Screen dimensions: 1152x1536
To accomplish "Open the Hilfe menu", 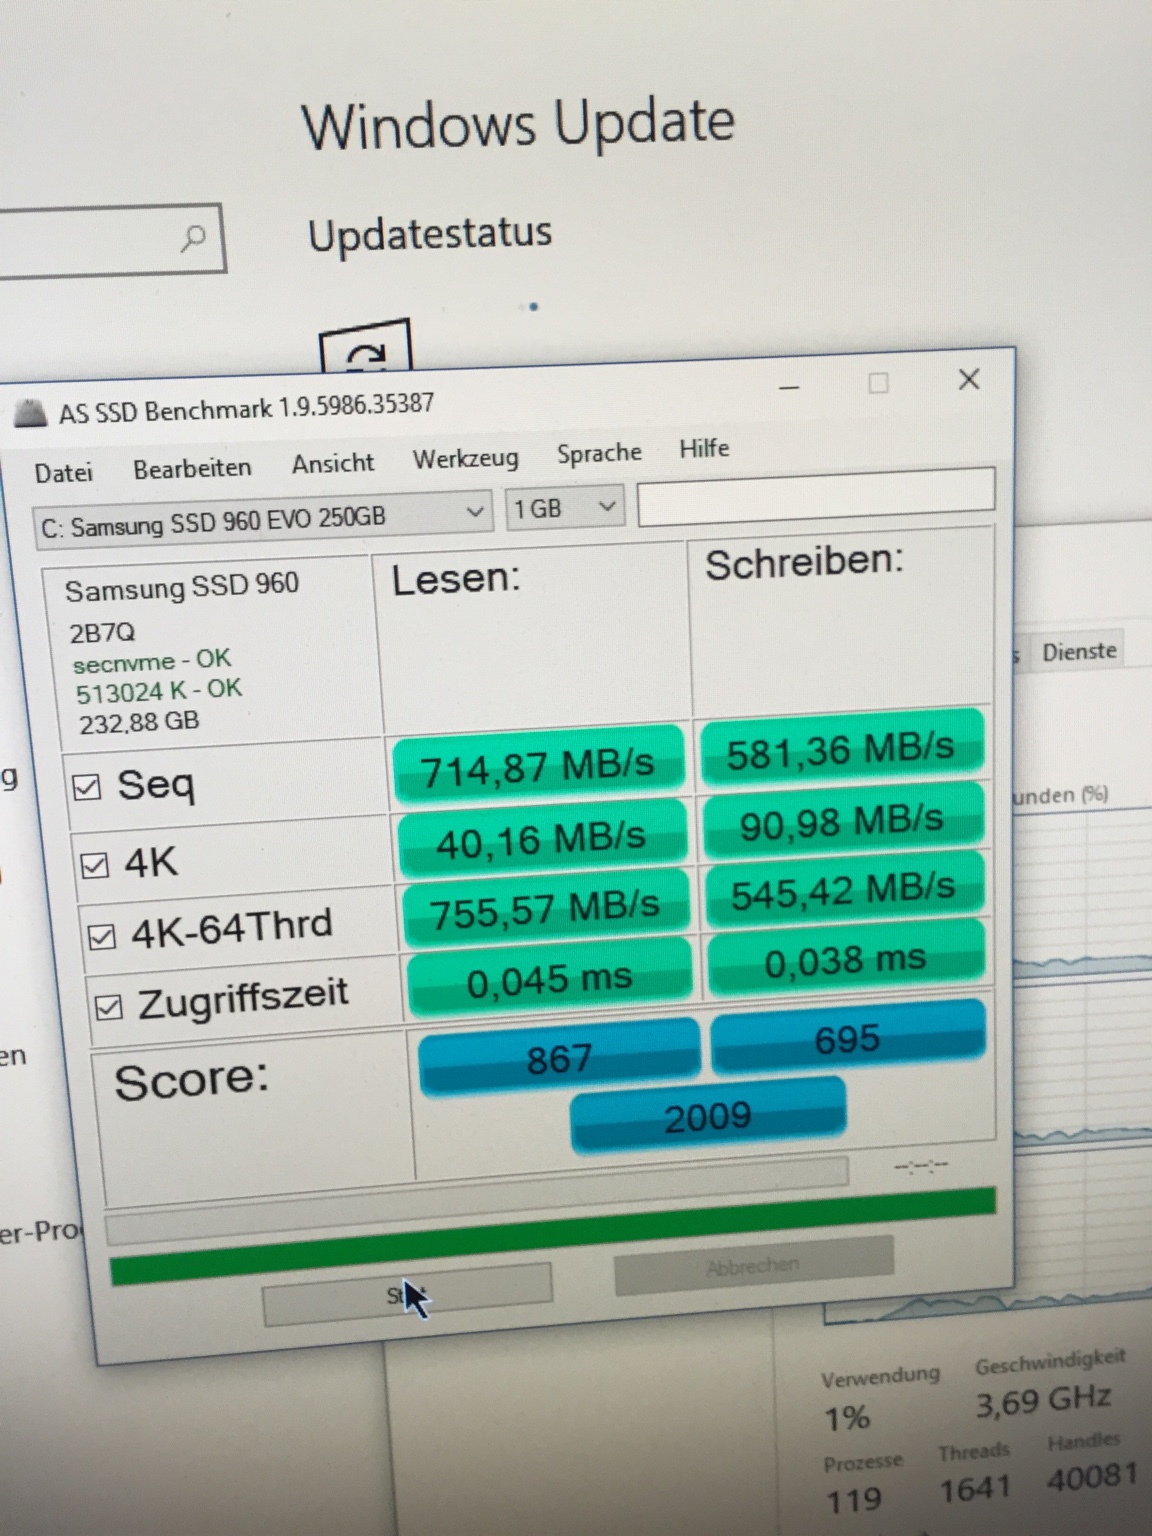I will (x=704, y=448).
